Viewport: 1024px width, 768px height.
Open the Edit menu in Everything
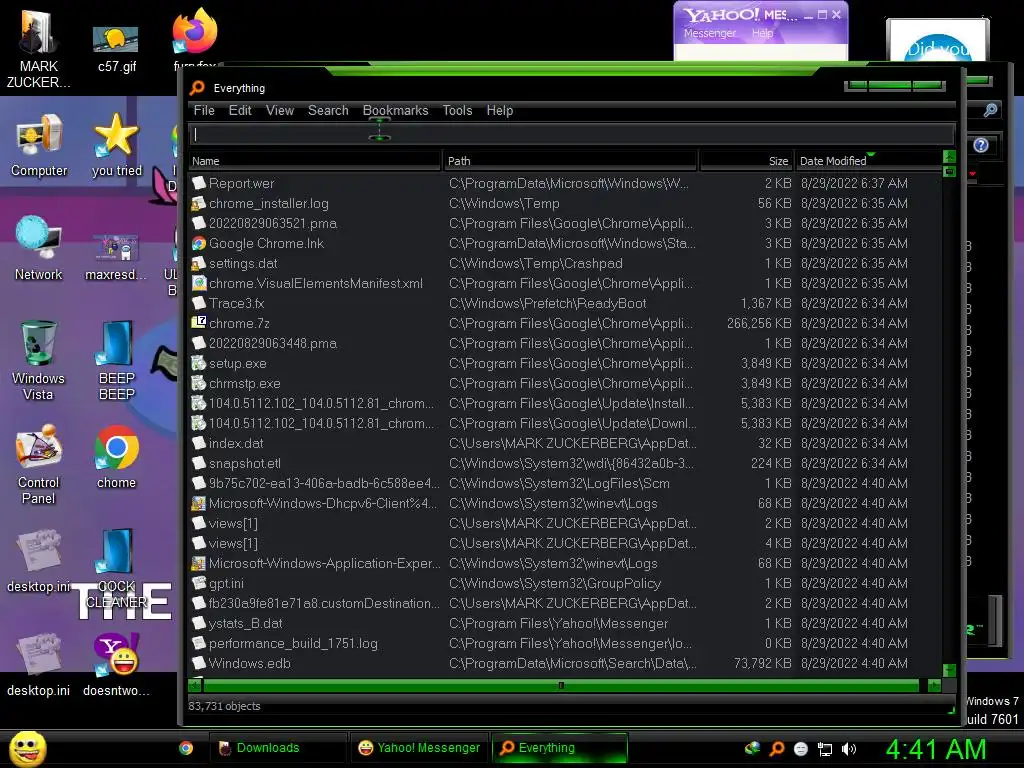coord(240,110)
